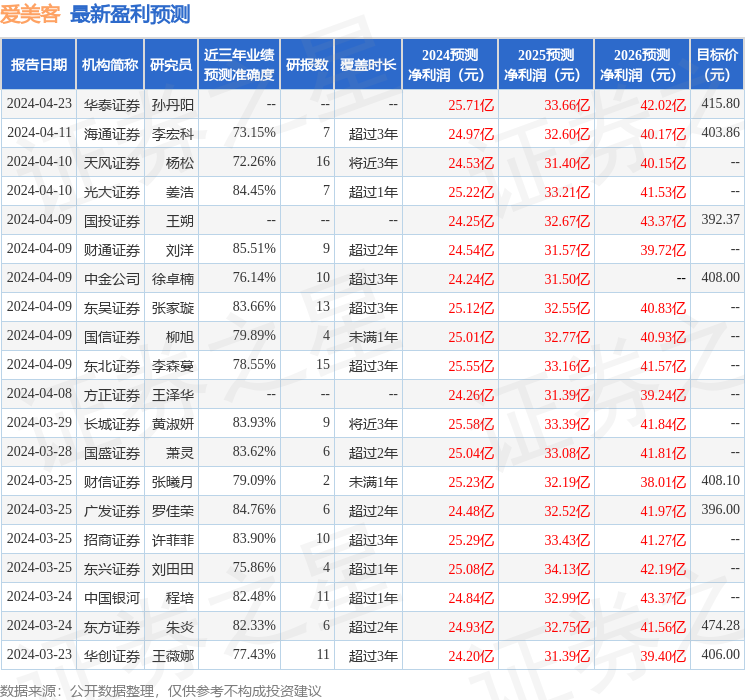Click target price 406.00

tap(721, 654)
